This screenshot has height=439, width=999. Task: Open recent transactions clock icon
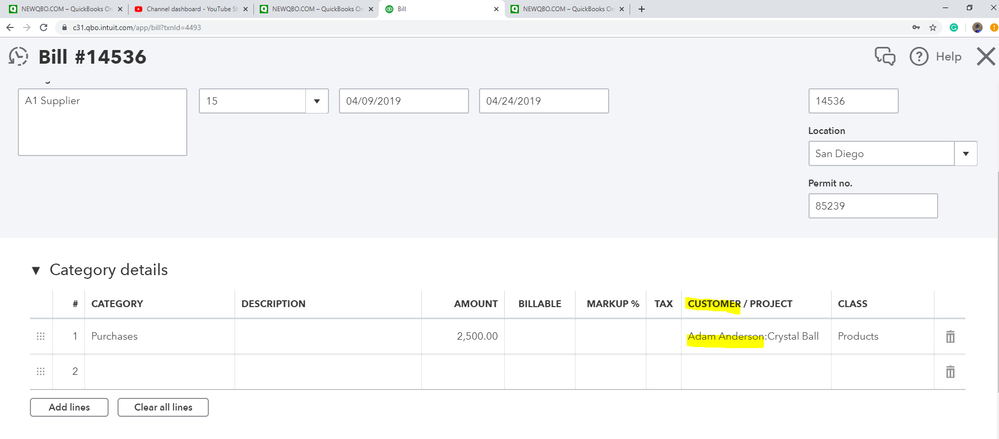click(x=18, y=57)
